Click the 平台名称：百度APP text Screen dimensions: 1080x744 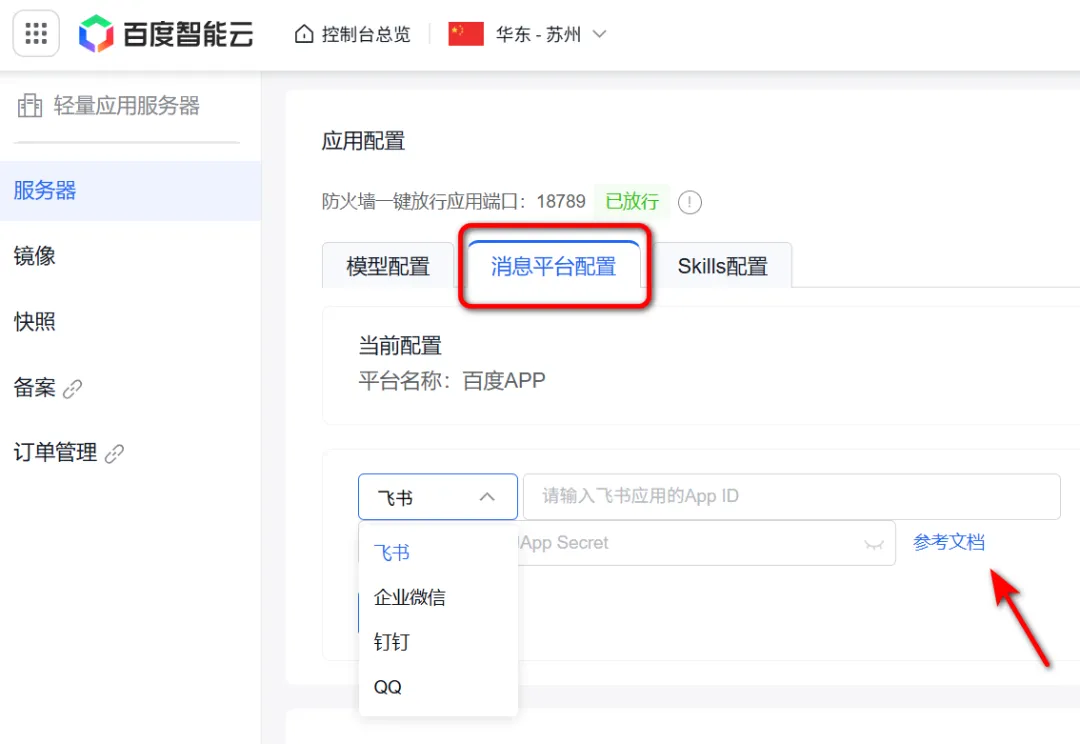click(452, 380)
